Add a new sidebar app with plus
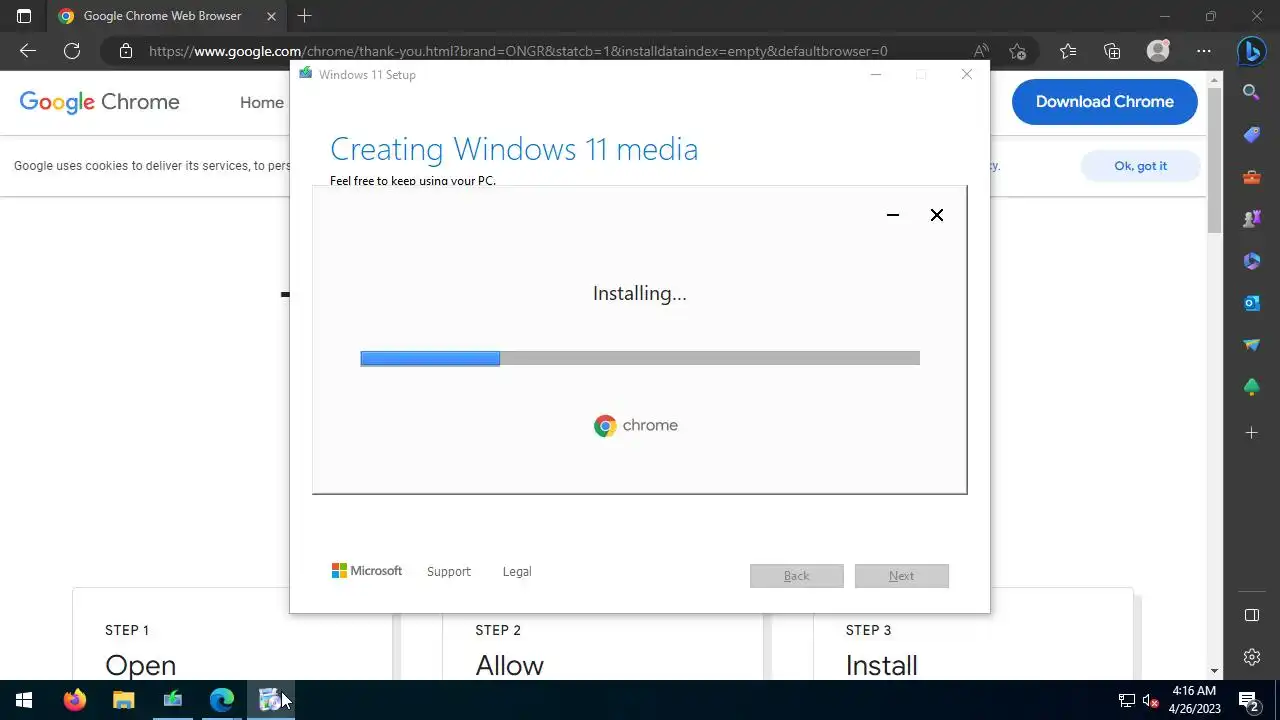 pyautogui.click(x=1251, y=432)
